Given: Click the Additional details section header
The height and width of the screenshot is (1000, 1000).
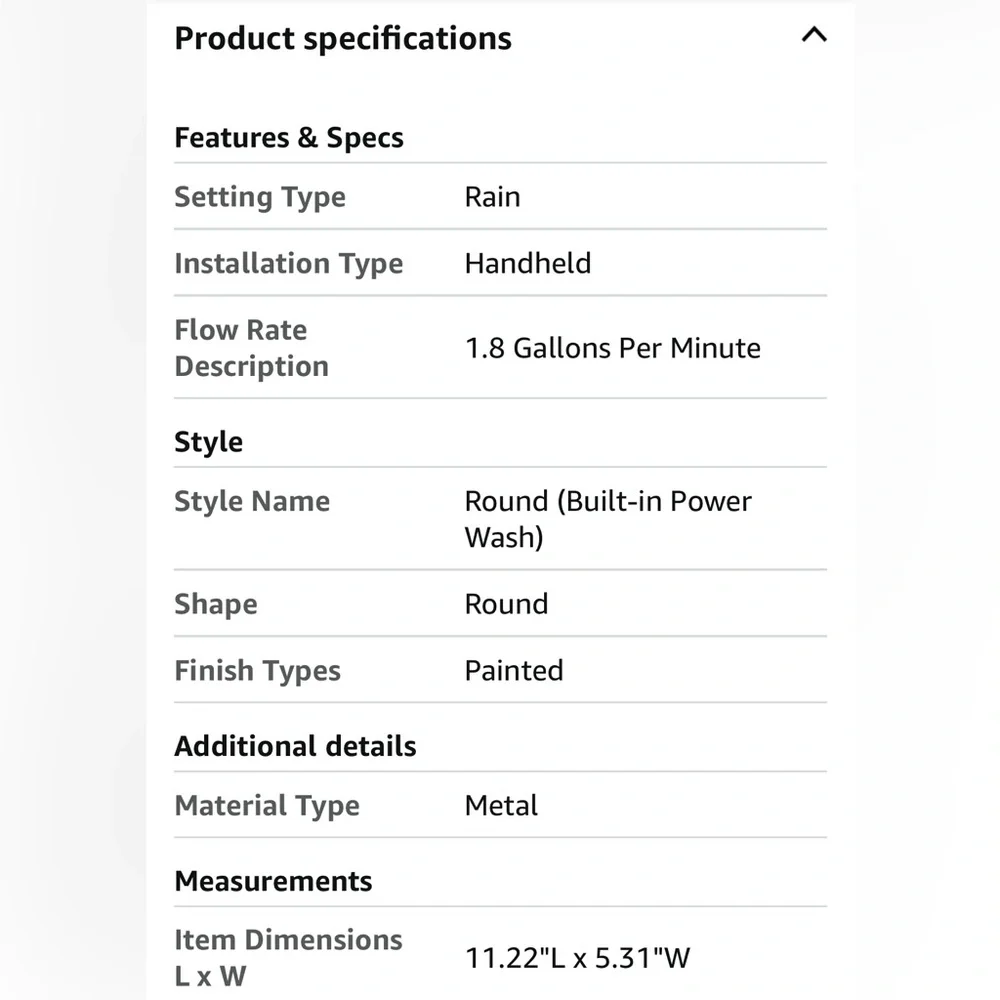Looking at the screenshot, I should coord(295,746).
